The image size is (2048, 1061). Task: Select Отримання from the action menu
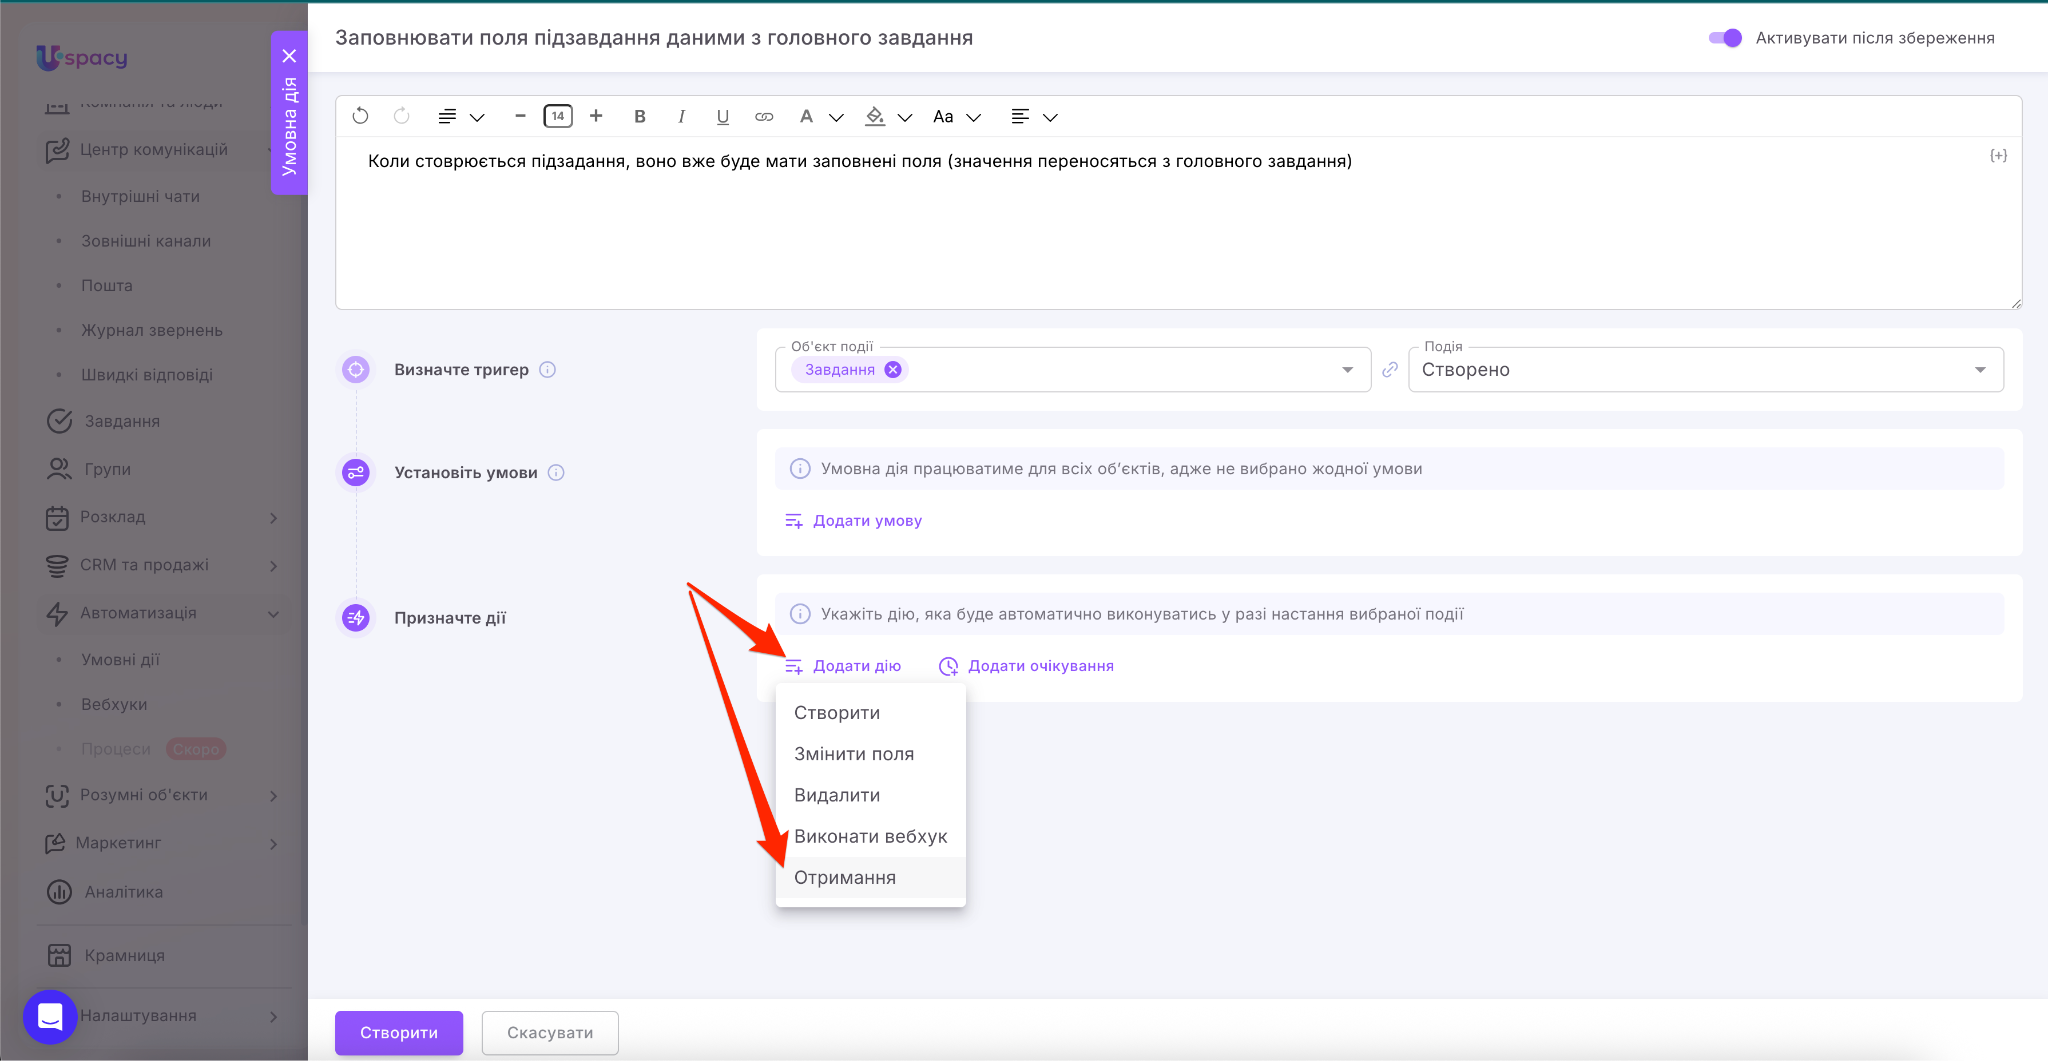point(845,878)
